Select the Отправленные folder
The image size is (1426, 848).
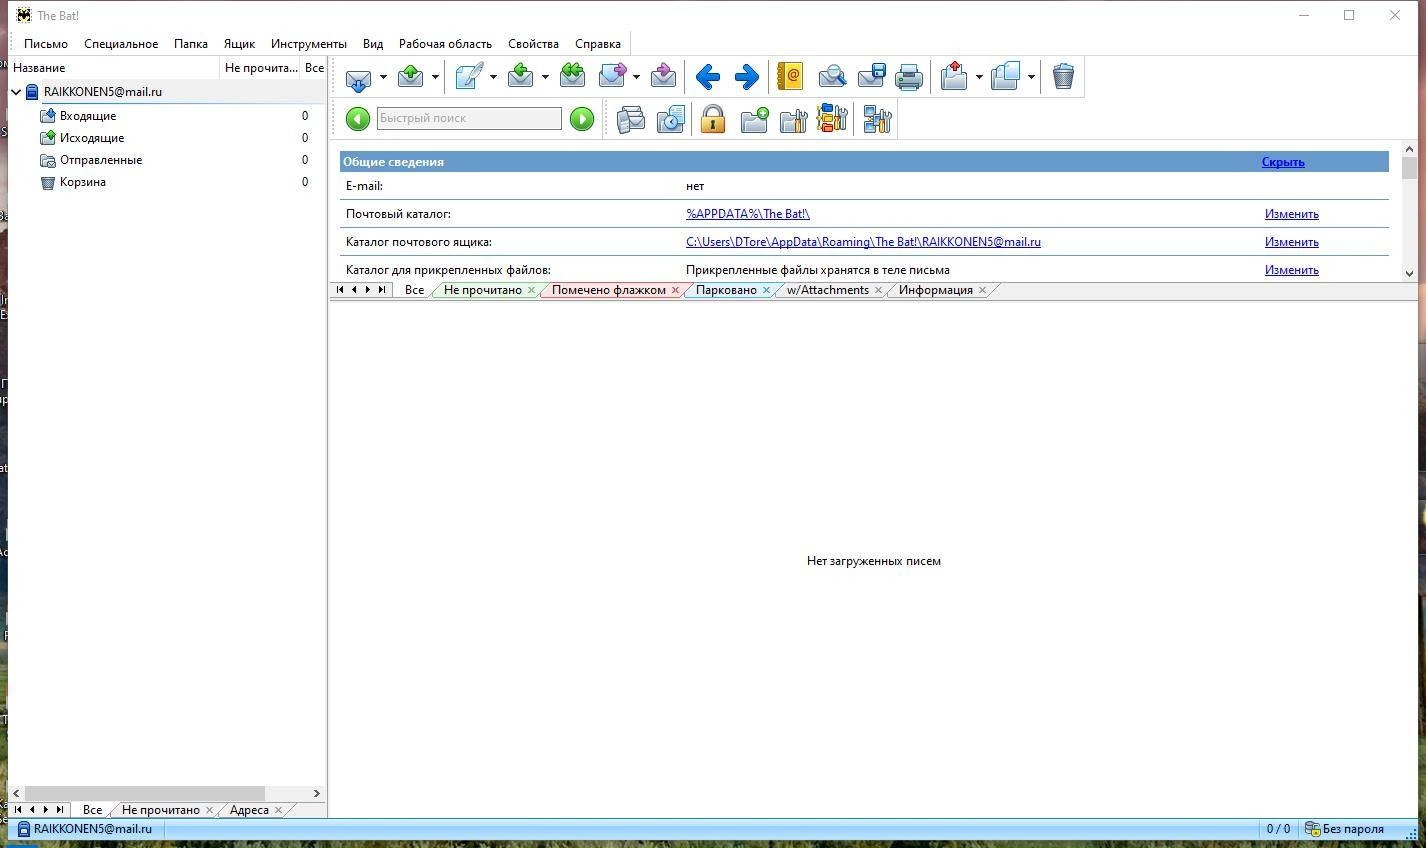pyautogui.click(x=101, y=160)
